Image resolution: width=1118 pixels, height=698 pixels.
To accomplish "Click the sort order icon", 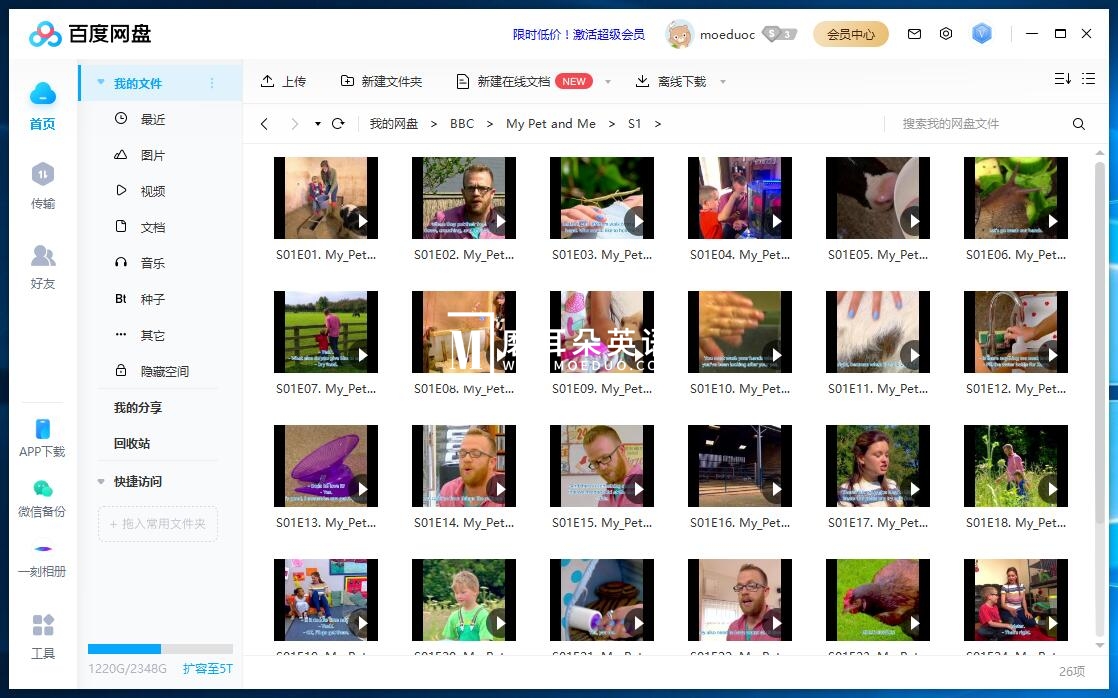I will pyautogui.click(x=1062, y=79).
